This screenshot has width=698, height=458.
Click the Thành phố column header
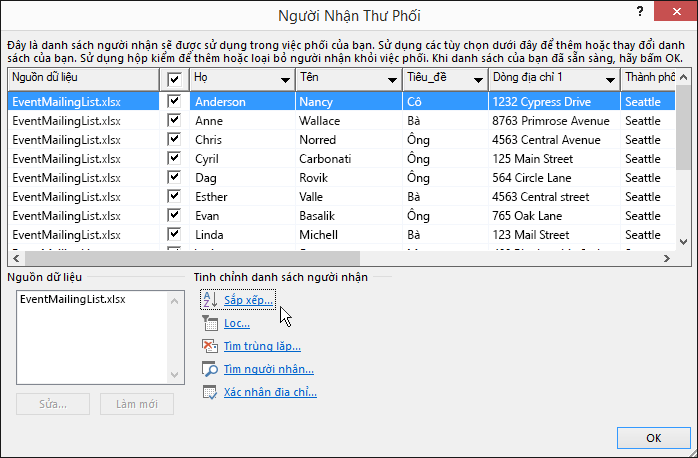[648, 80]
